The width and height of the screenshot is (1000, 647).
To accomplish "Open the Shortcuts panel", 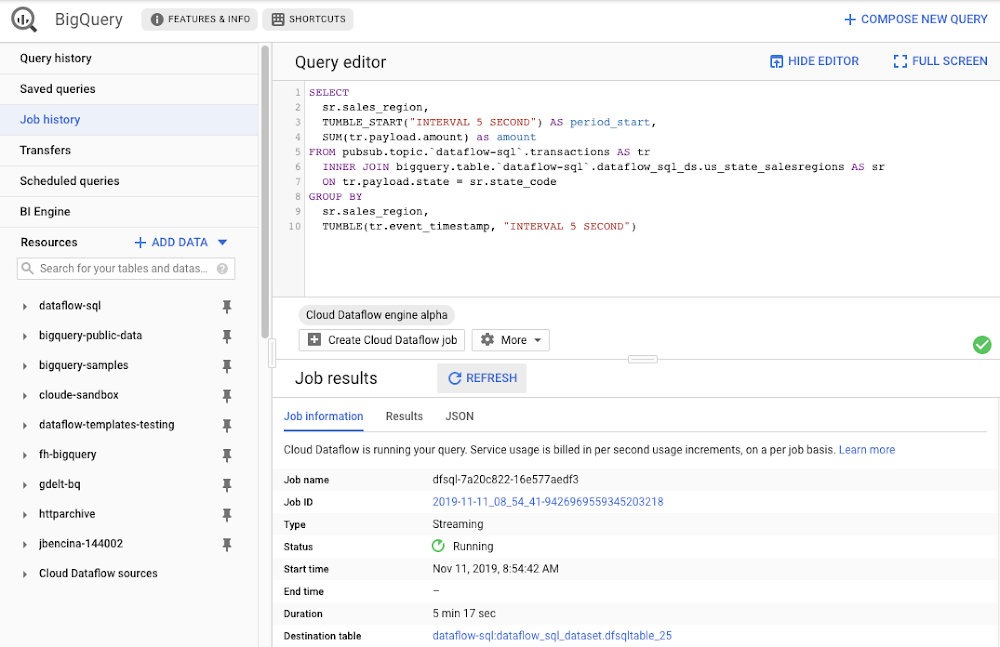I will pyautogui.click(x=308, y=19).
